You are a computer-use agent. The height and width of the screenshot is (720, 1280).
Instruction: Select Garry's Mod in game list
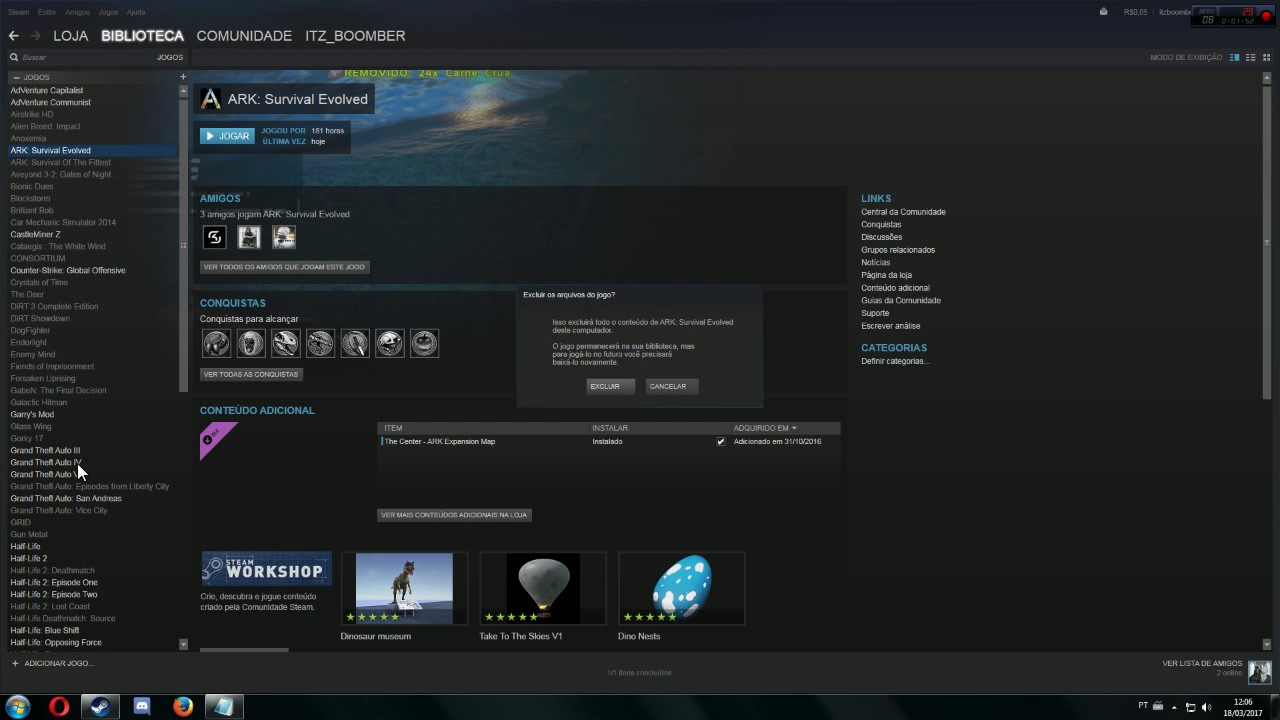[32, 414]
